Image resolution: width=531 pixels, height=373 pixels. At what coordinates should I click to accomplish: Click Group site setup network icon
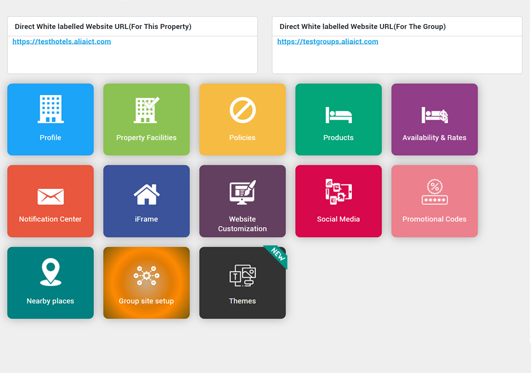pyautogui.click(x=146, y=275)
